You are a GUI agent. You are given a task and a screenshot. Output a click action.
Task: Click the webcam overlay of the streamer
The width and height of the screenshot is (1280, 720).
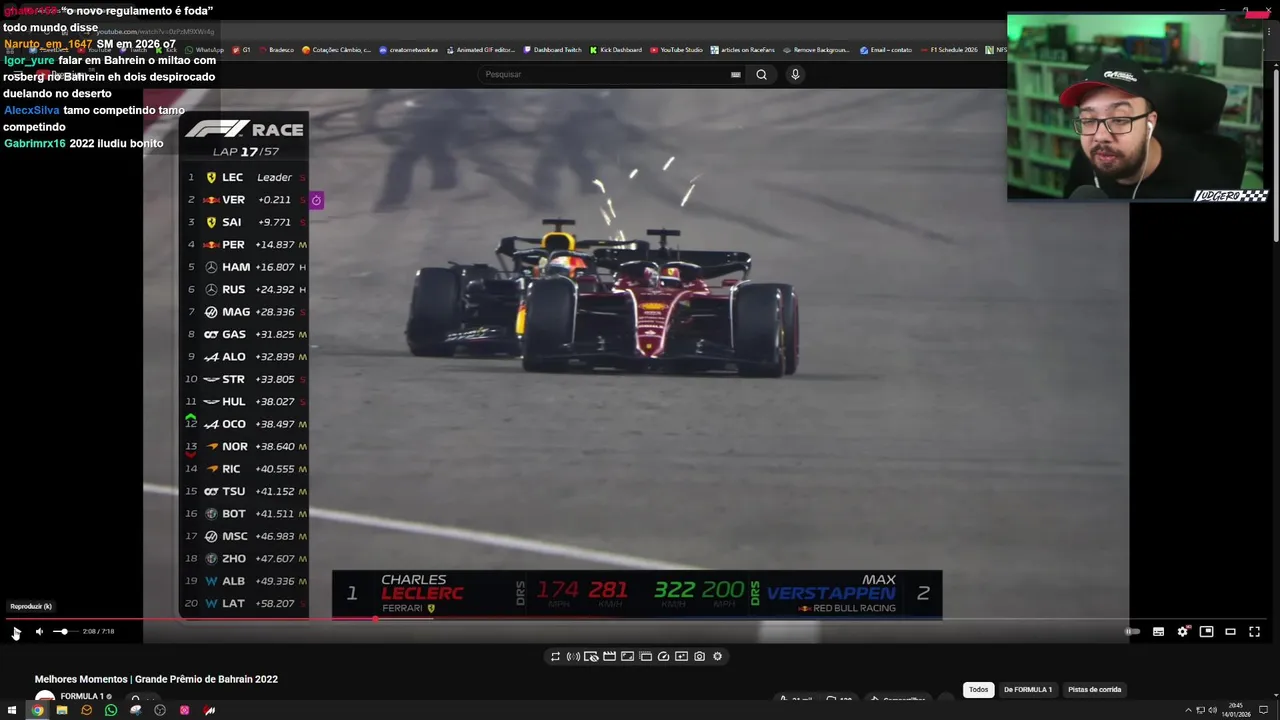click(1138, 107)
